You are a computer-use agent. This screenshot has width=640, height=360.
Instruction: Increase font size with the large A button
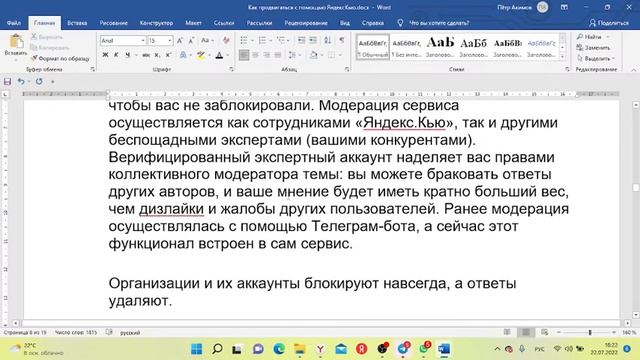point(180,40)
